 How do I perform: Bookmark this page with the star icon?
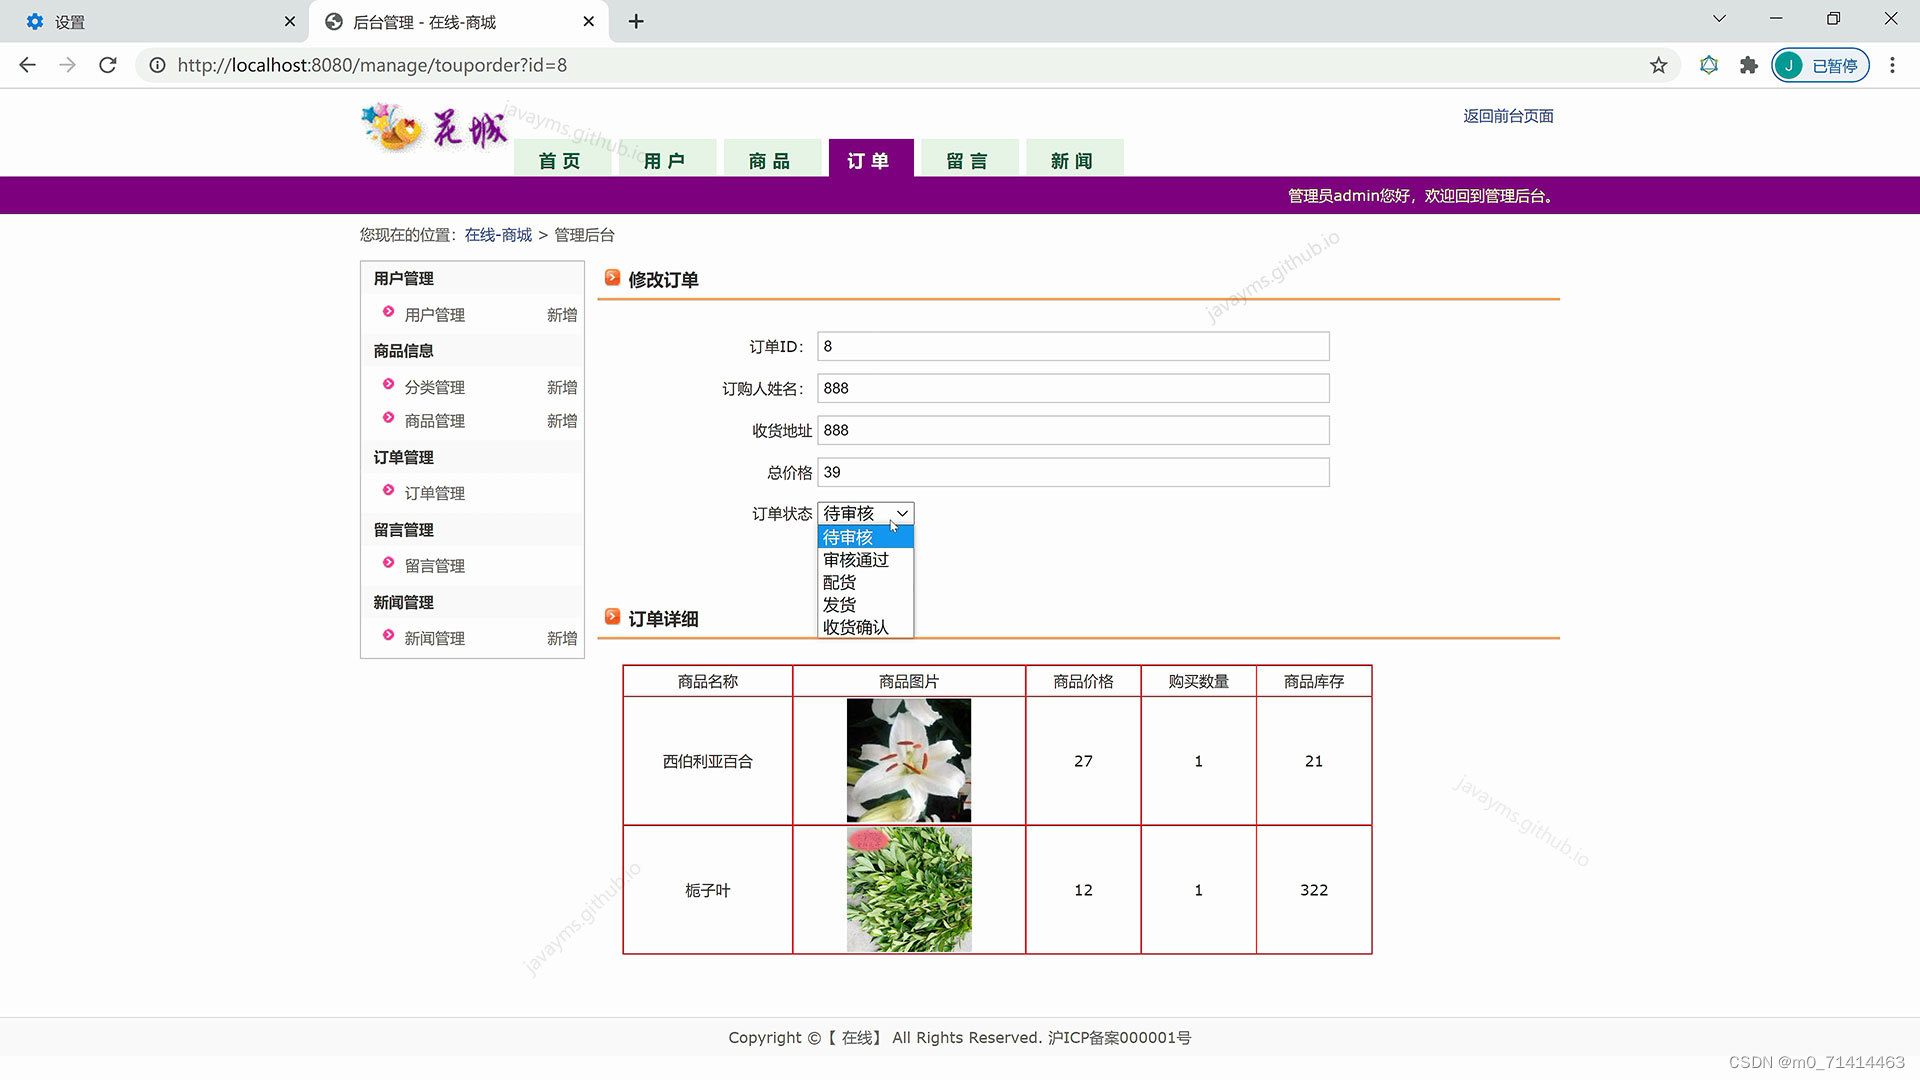point(1659,65)
